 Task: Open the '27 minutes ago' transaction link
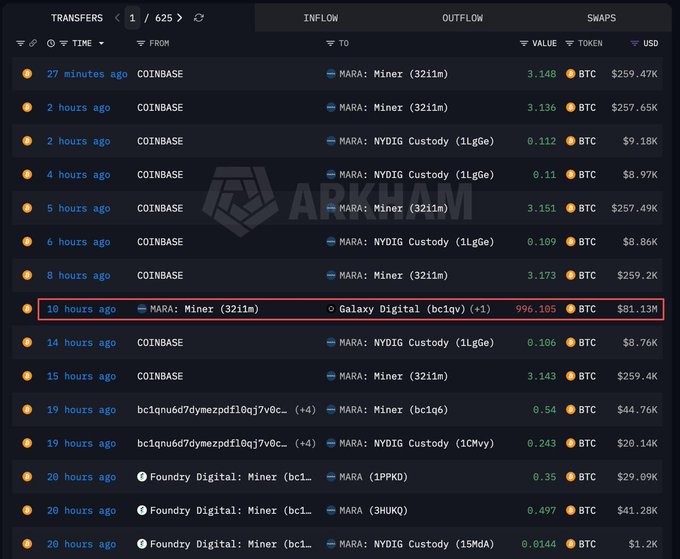click(87, 74)
